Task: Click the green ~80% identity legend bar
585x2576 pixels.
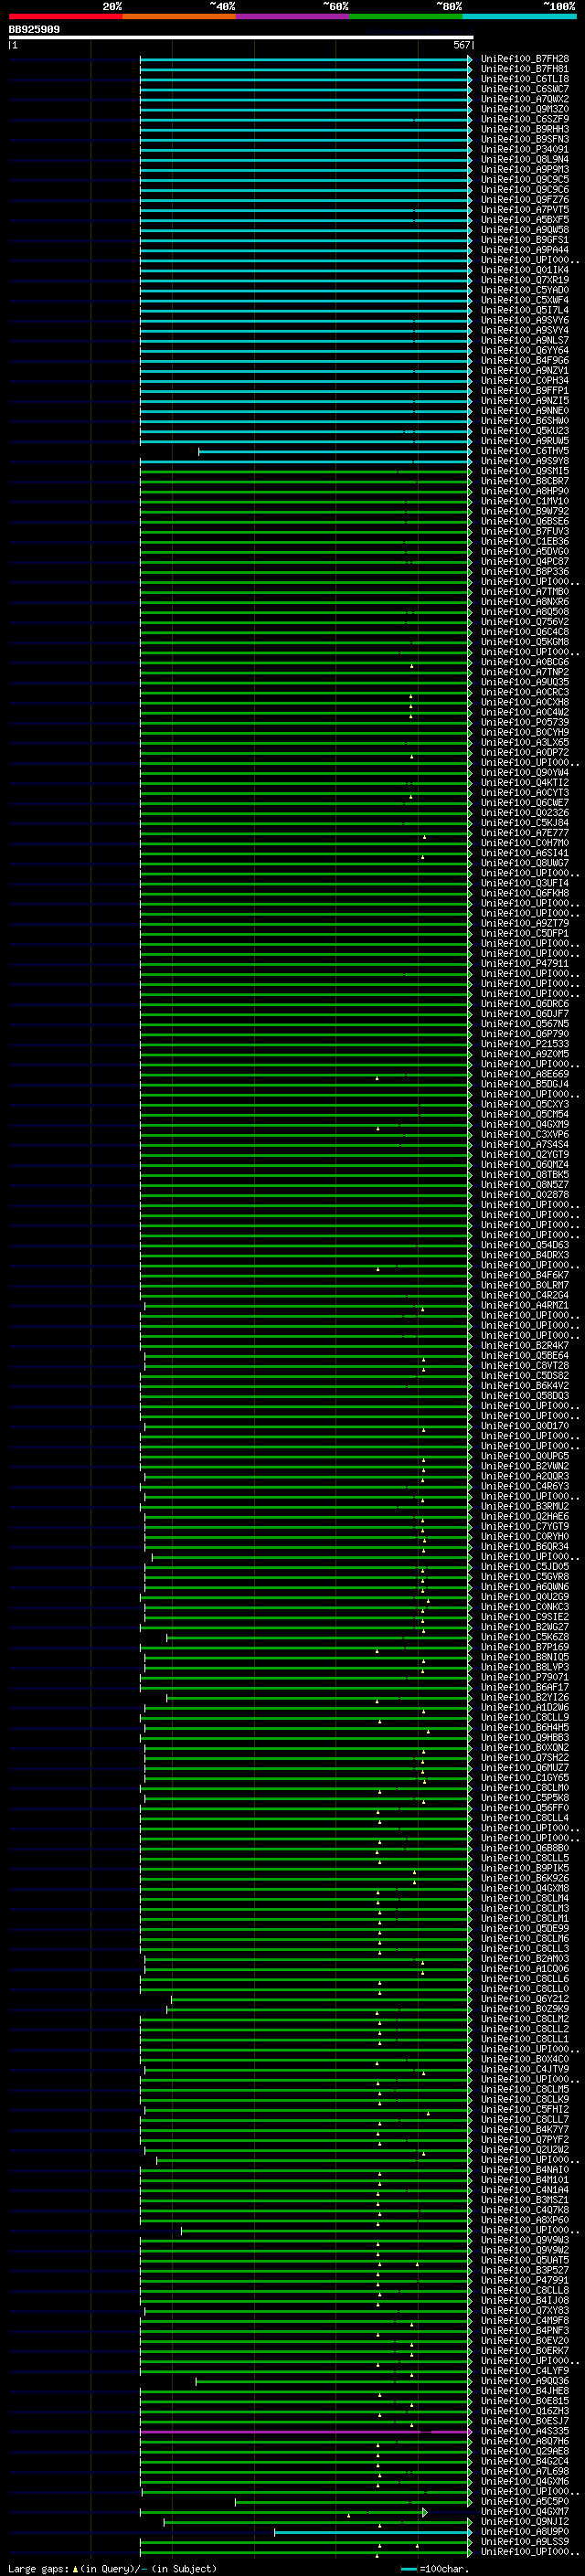Action: pyautogui.click(x=406, y=16)
